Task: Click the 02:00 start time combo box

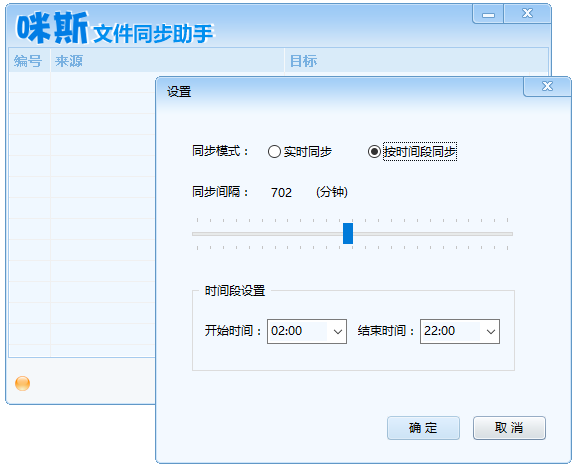Action: tap(307, 331)
